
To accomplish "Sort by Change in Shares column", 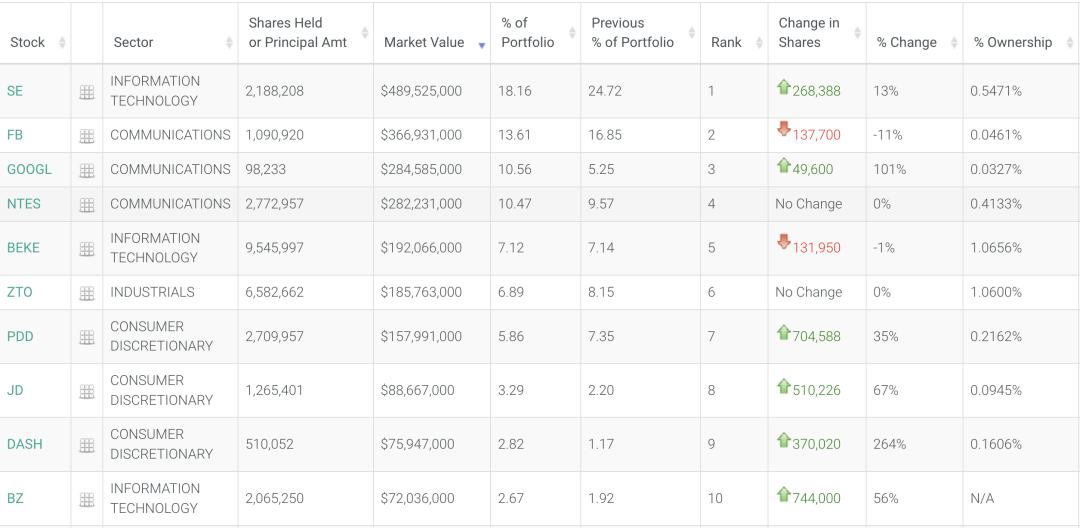I will (809, 33).
